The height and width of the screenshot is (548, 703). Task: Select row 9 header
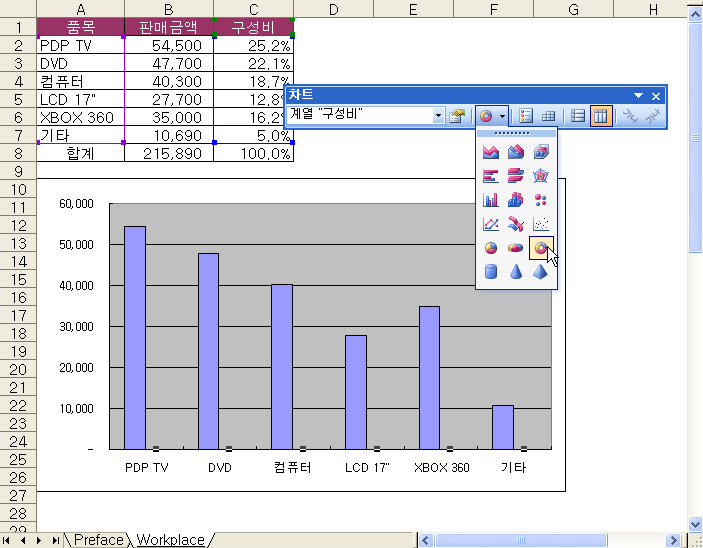point(18,171)
